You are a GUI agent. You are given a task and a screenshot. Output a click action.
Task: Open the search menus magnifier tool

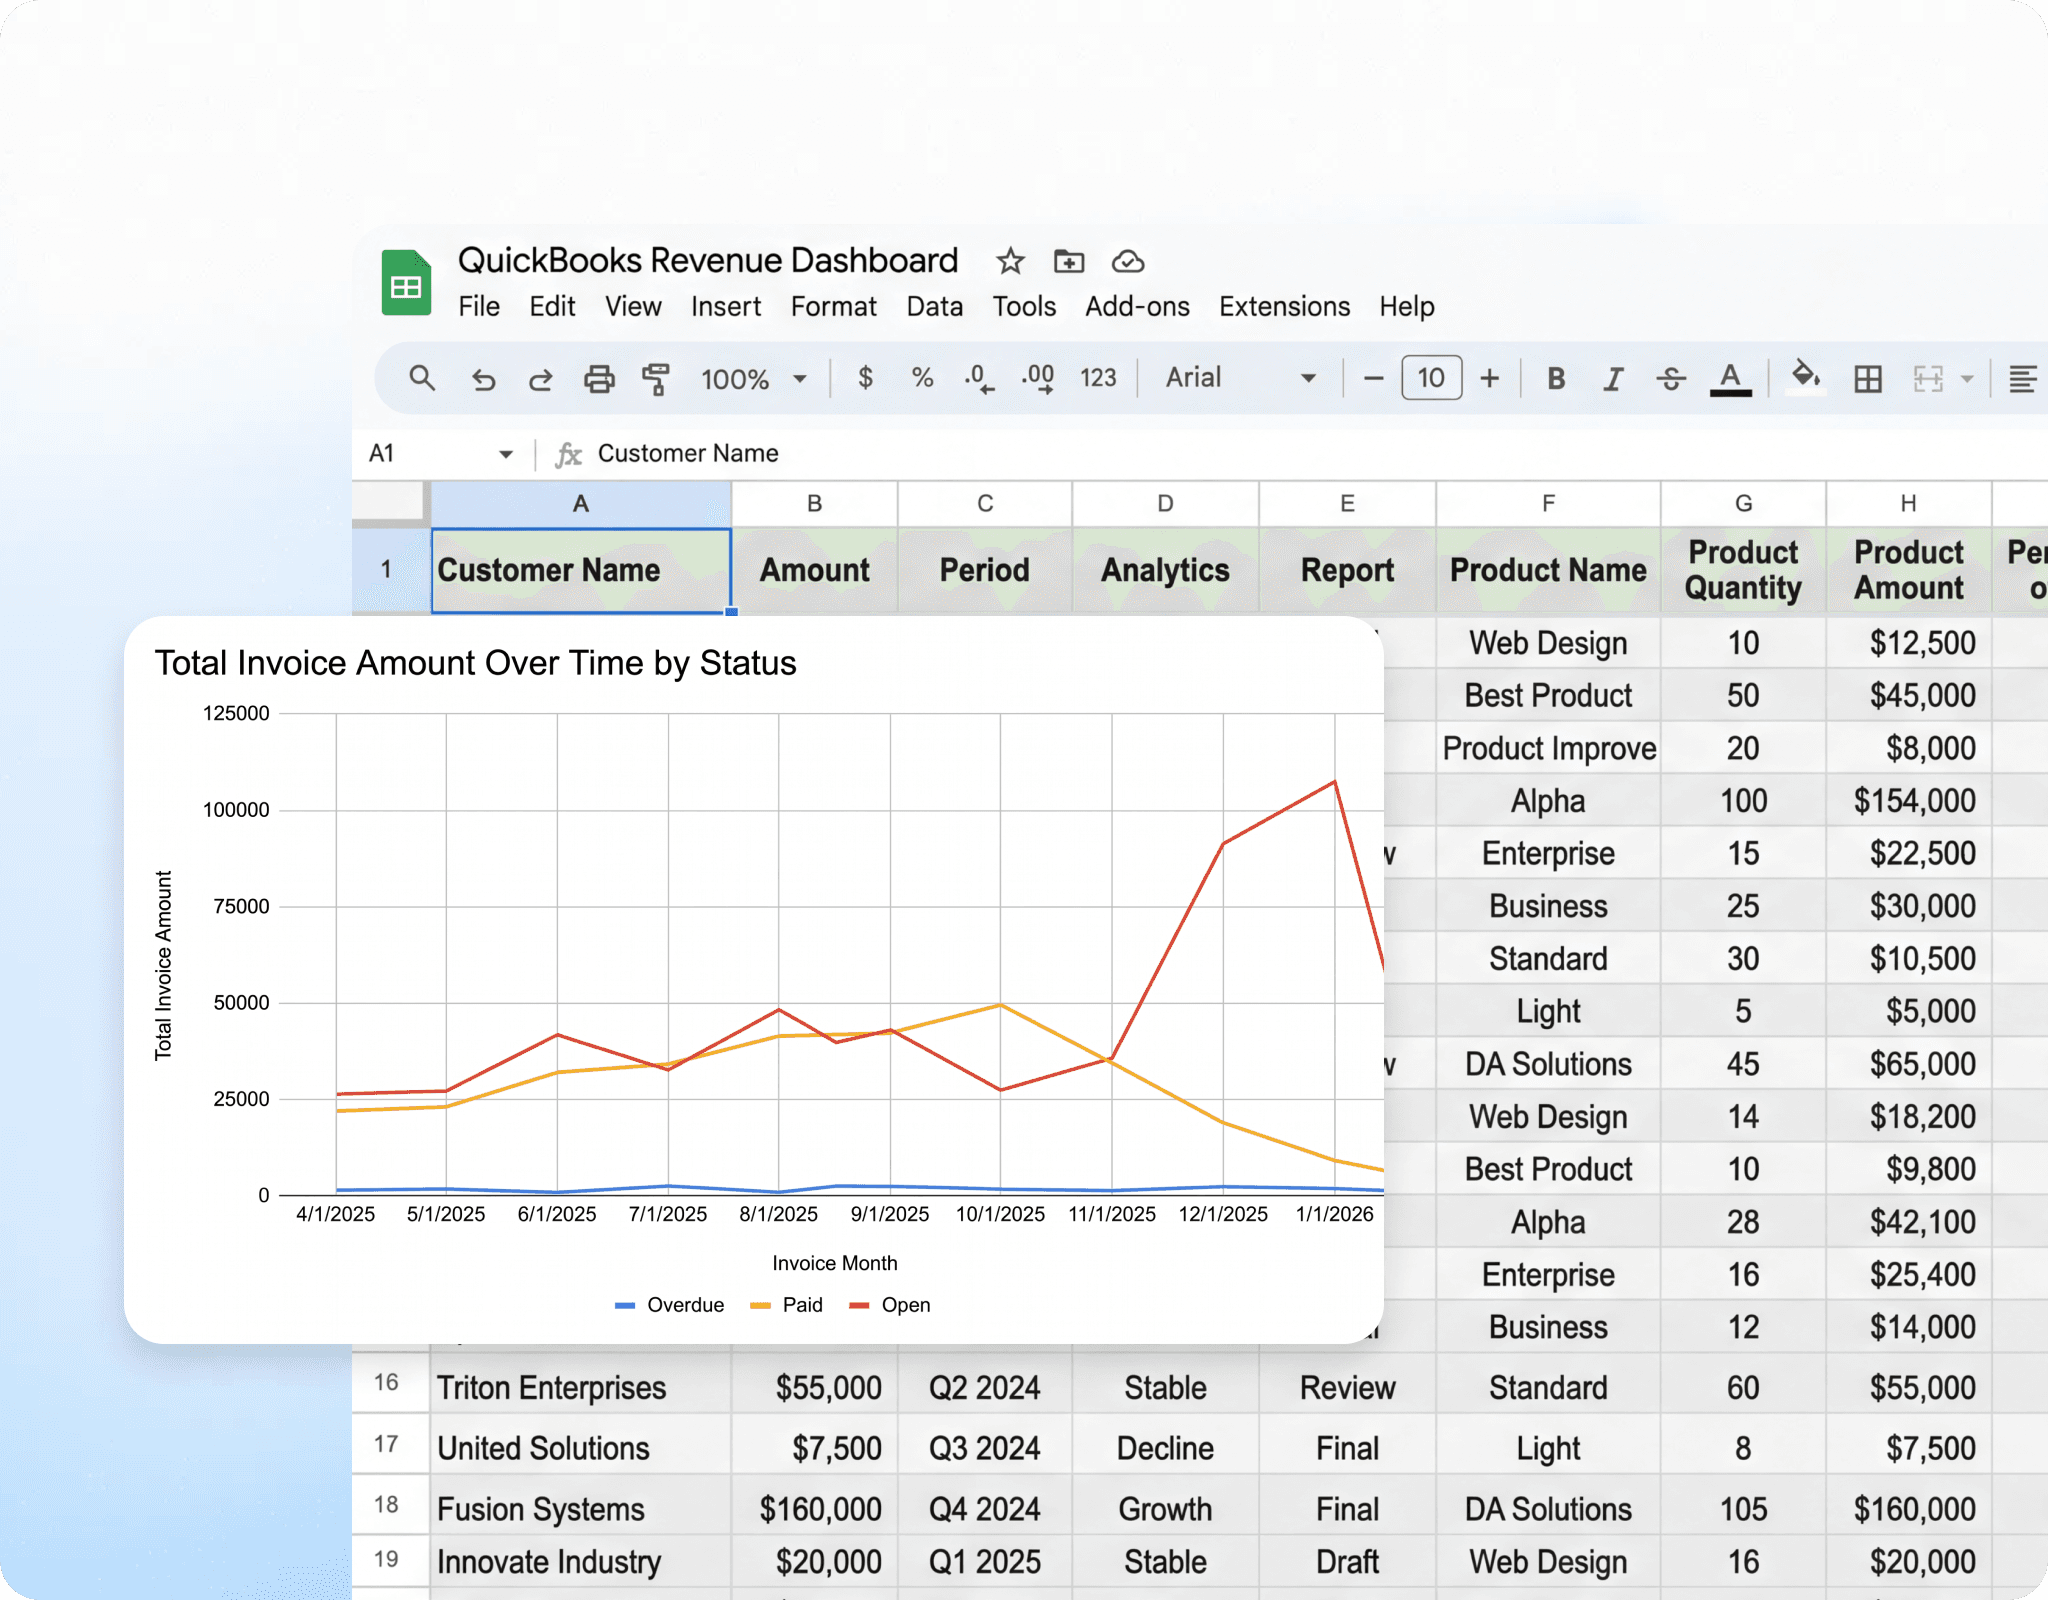422,378
